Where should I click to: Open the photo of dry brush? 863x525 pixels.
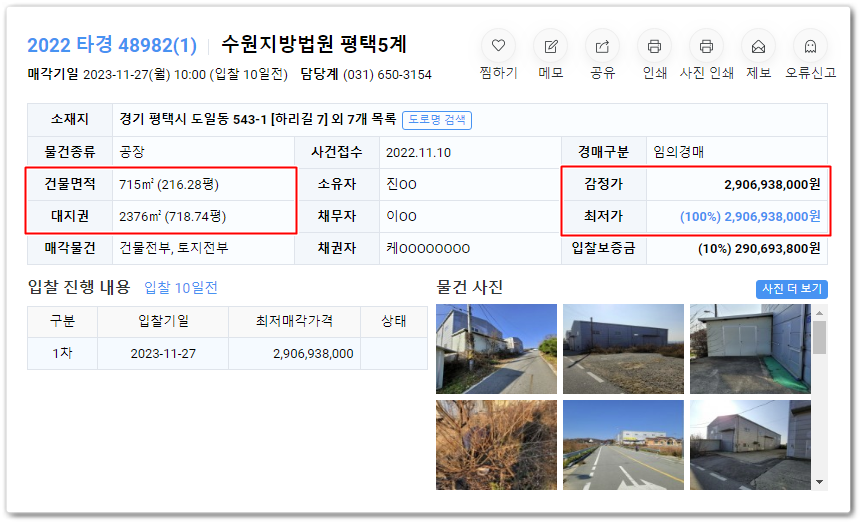[496, 445]
